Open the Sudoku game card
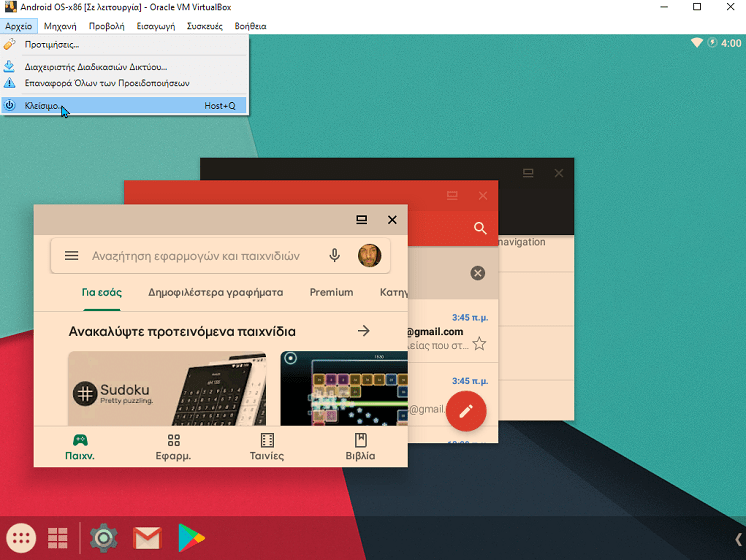 click(167, 388)
